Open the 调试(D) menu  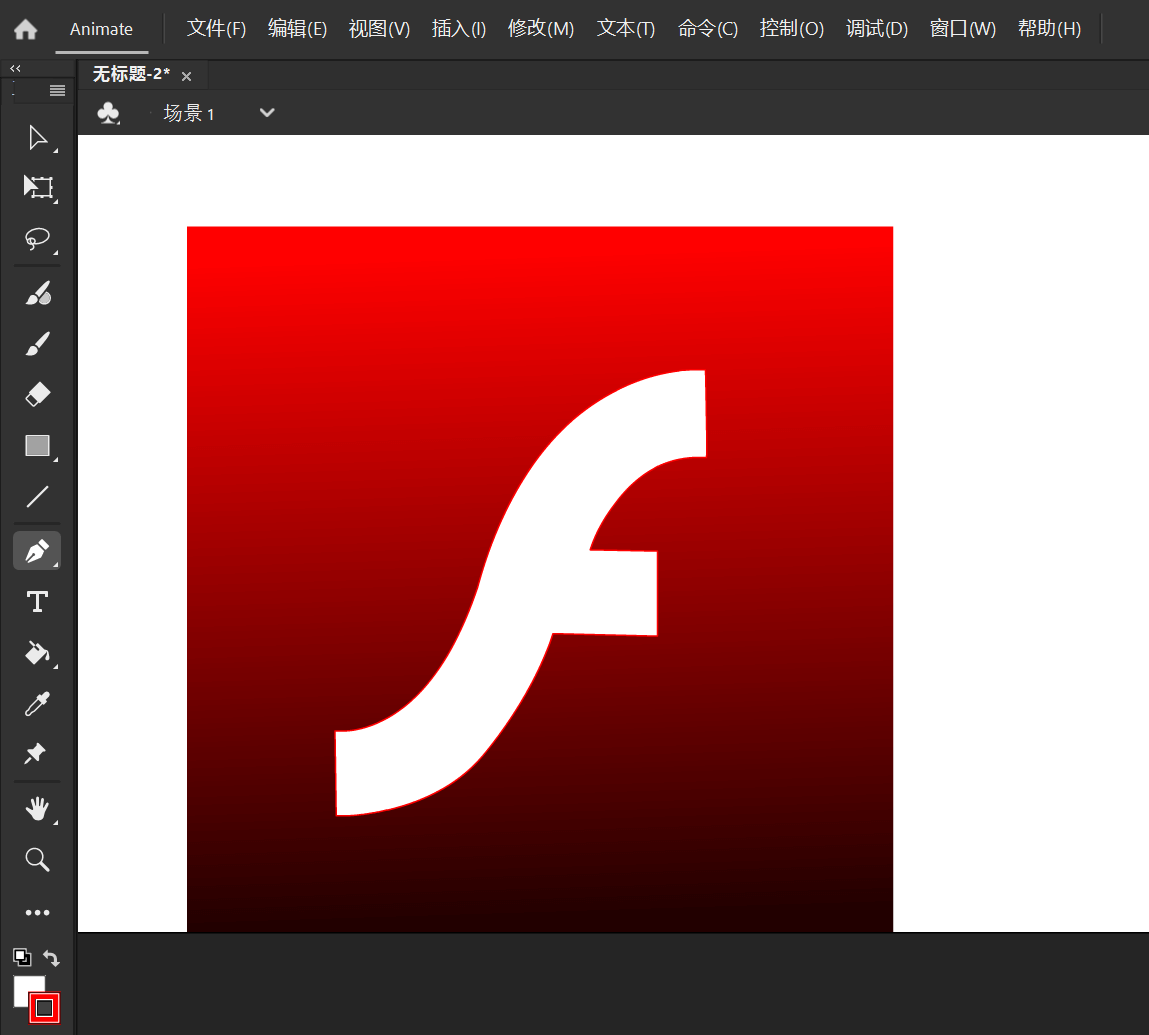click(877, 29)
